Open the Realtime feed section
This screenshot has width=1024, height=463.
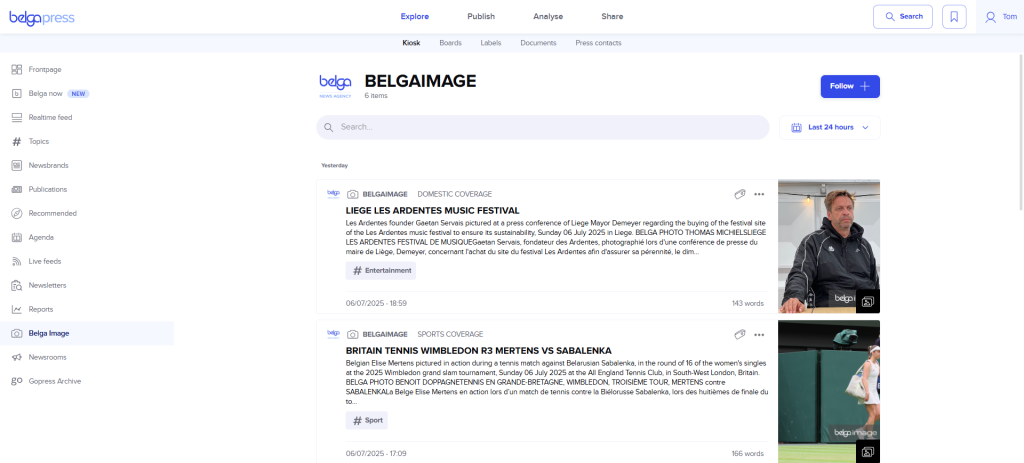(50, 118)
